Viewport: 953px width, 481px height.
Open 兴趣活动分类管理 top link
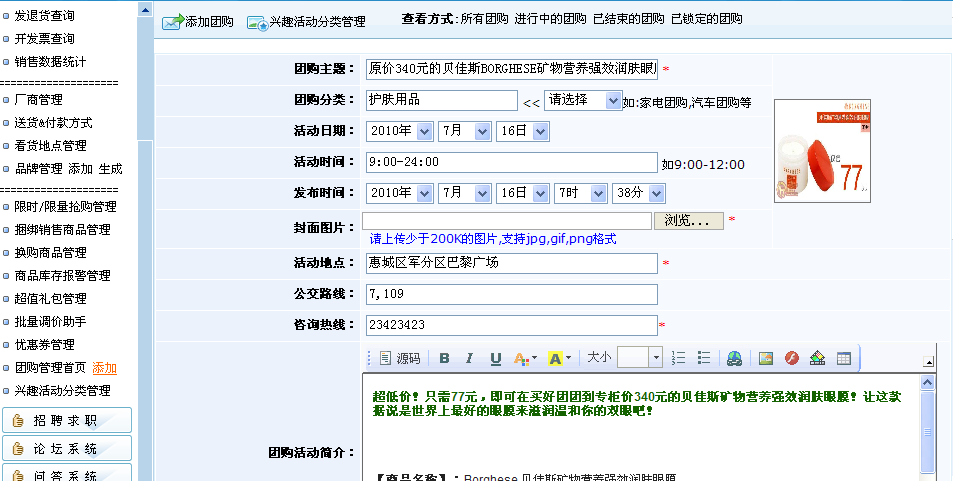pos(318,22)
